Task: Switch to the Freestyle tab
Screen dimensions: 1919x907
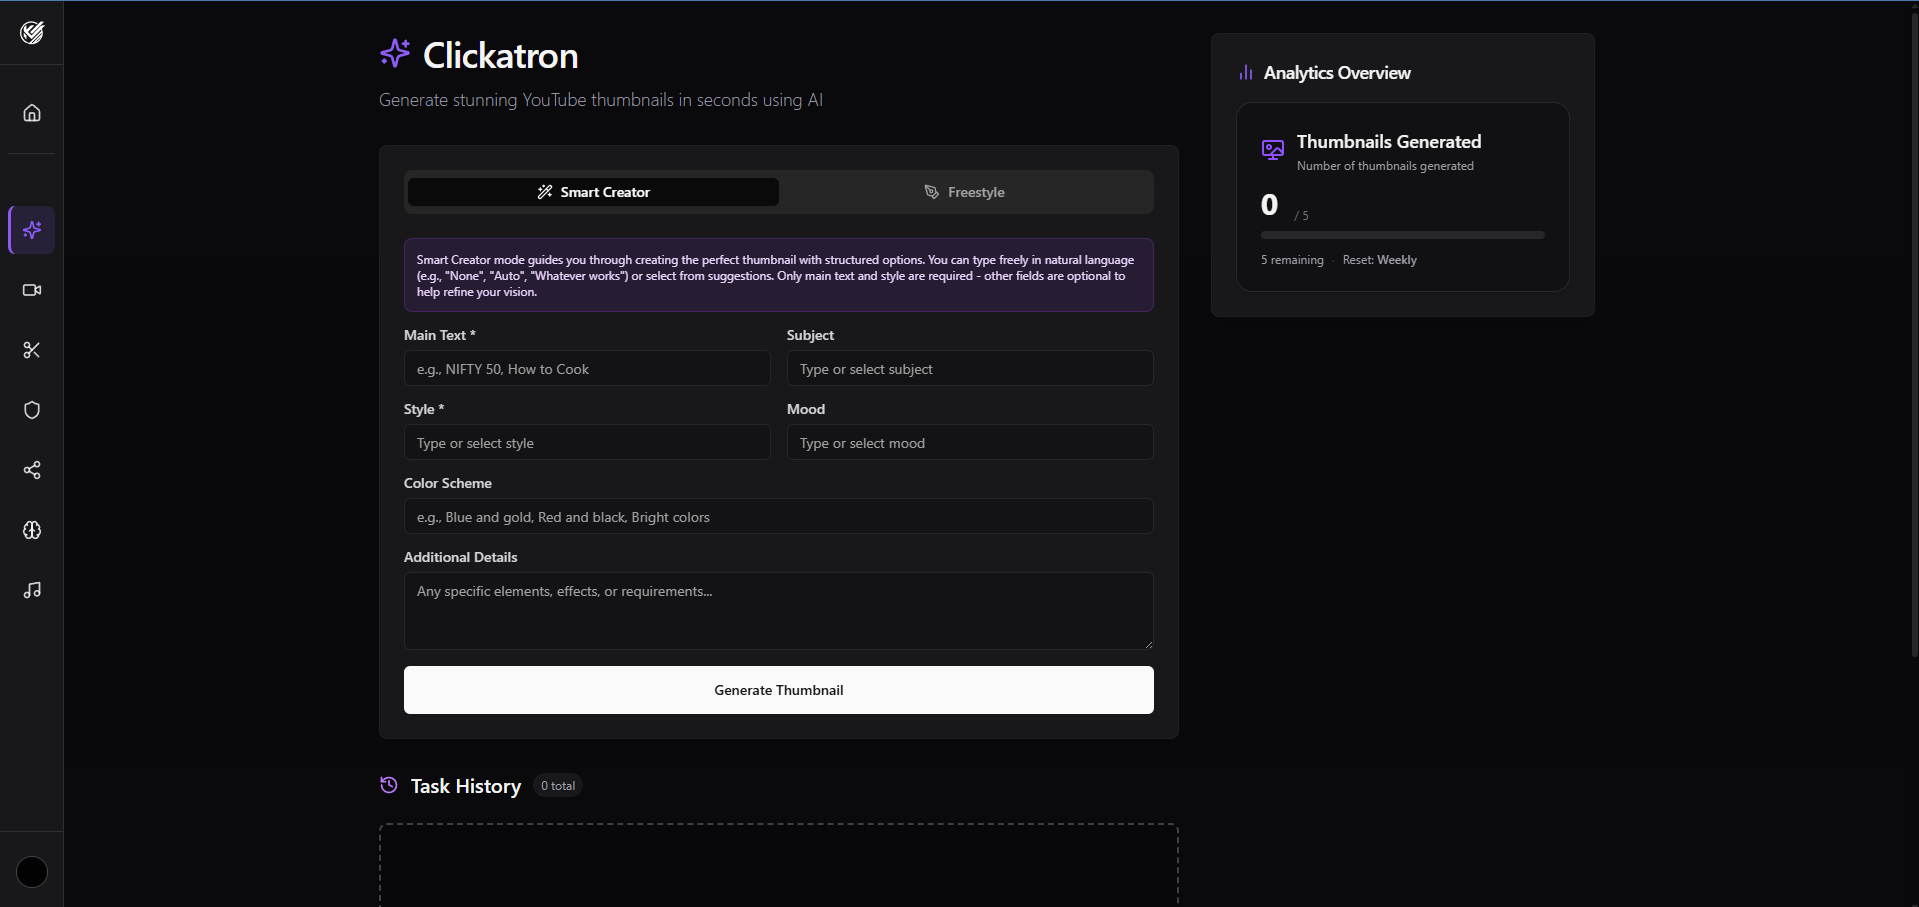Action: tap(964, 192)
